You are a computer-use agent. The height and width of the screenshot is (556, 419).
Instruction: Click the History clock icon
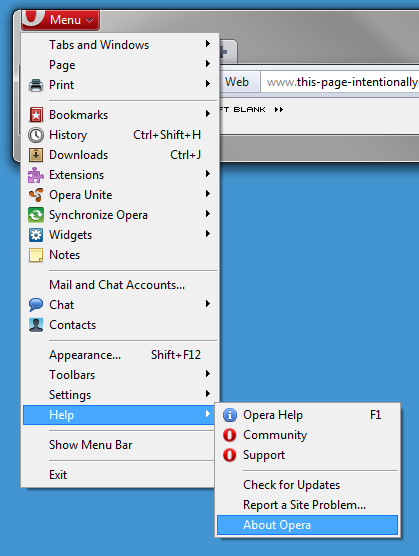point(36,135)
